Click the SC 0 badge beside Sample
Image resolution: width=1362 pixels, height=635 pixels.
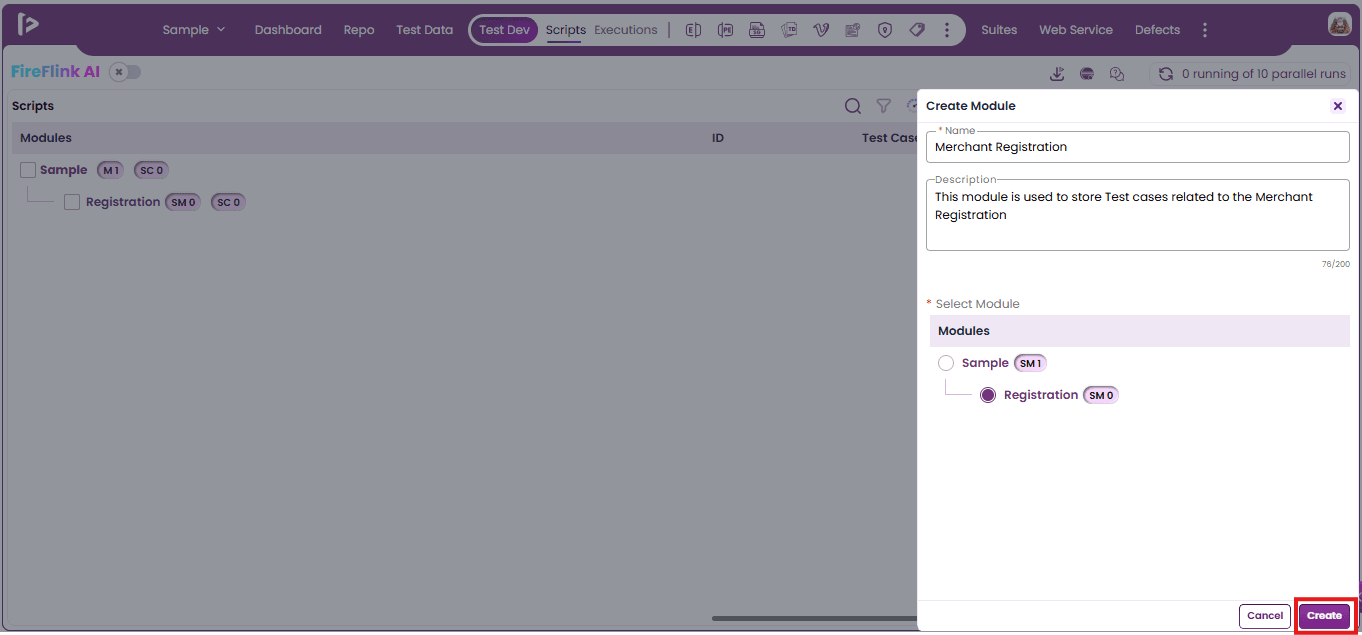point(151,170)
